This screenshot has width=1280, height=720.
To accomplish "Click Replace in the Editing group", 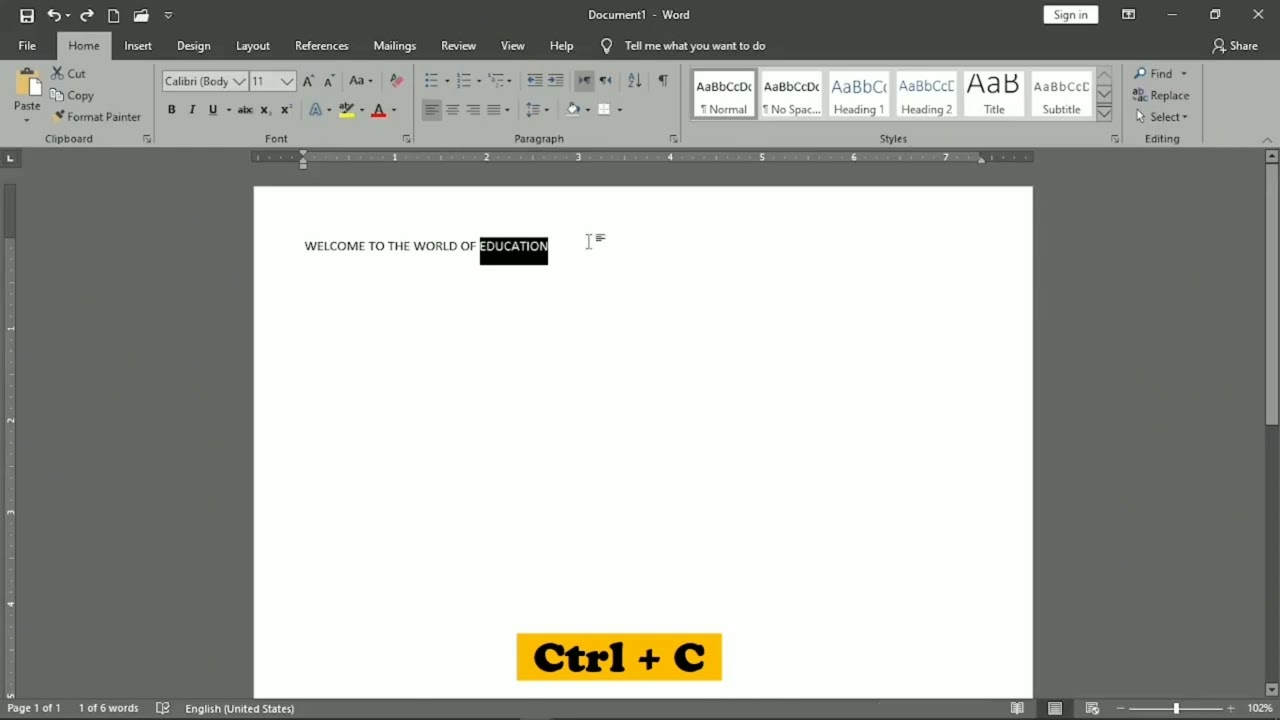I will click(x=1161, y=95).
